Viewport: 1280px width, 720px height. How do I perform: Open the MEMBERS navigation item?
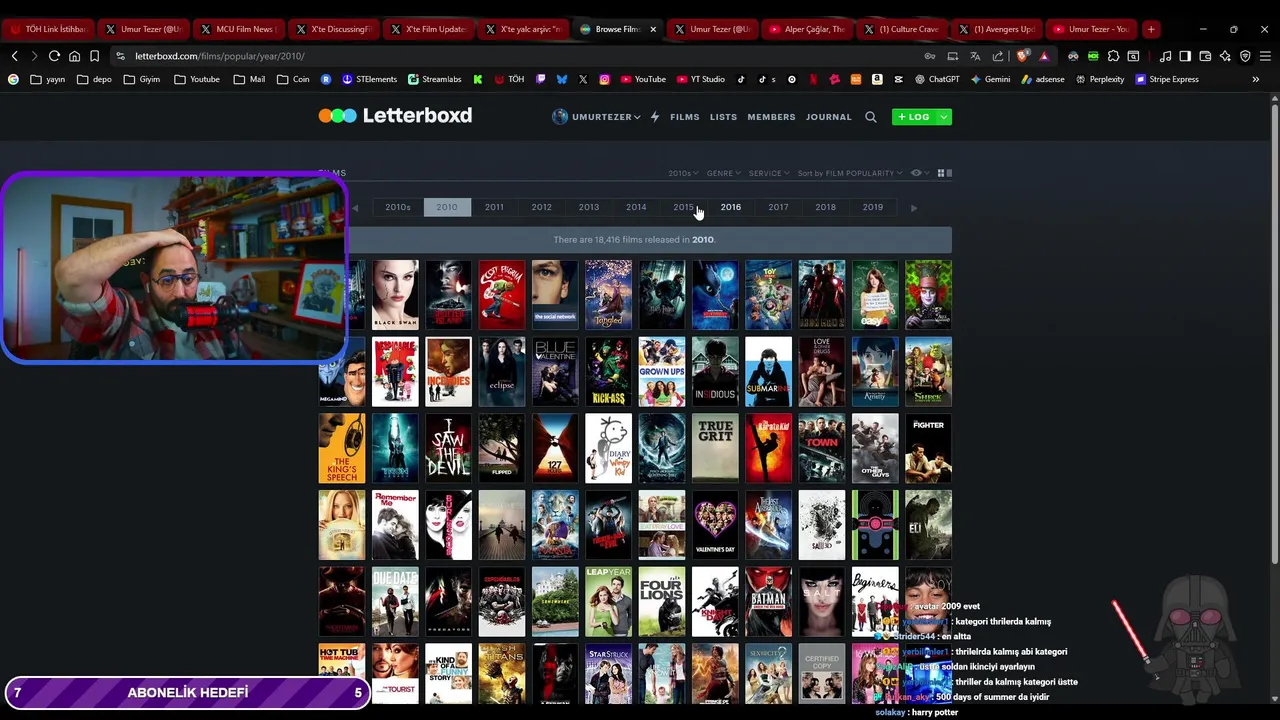click(x=771, y=117)
